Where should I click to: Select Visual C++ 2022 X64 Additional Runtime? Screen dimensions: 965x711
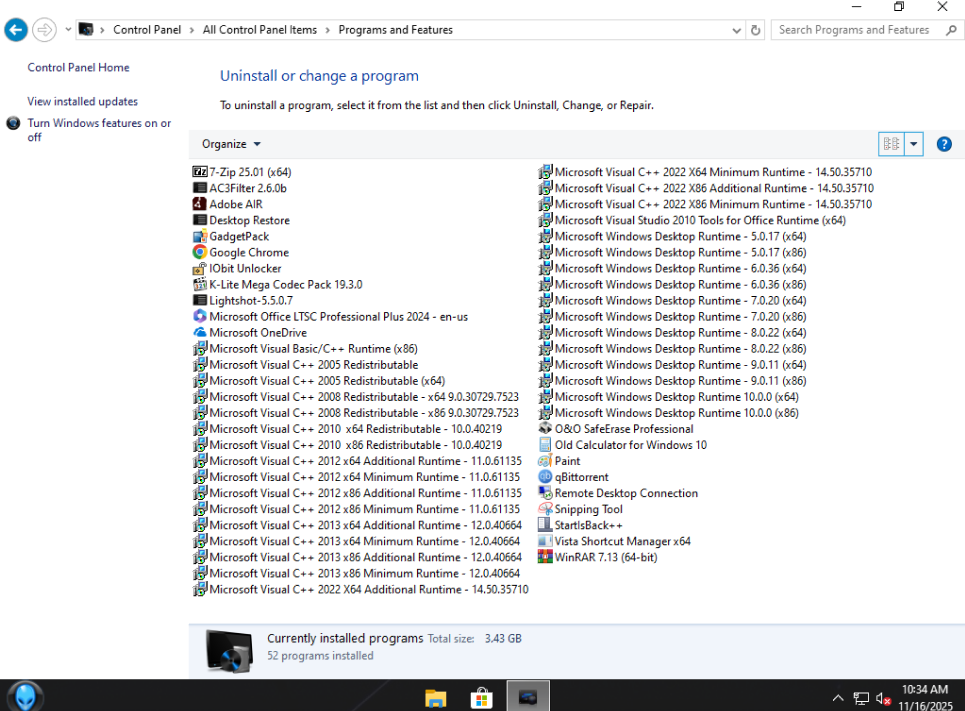tap(361, 589)
